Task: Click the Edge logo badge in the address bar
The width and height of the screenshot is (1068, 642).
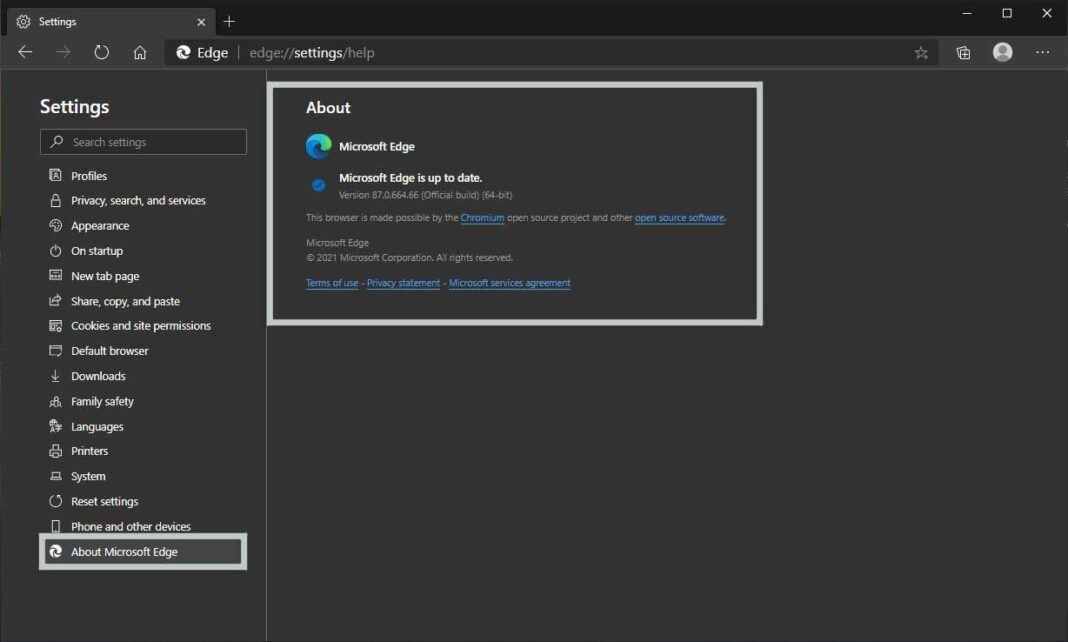Action: pyautogui.click(x=185, y=52)
